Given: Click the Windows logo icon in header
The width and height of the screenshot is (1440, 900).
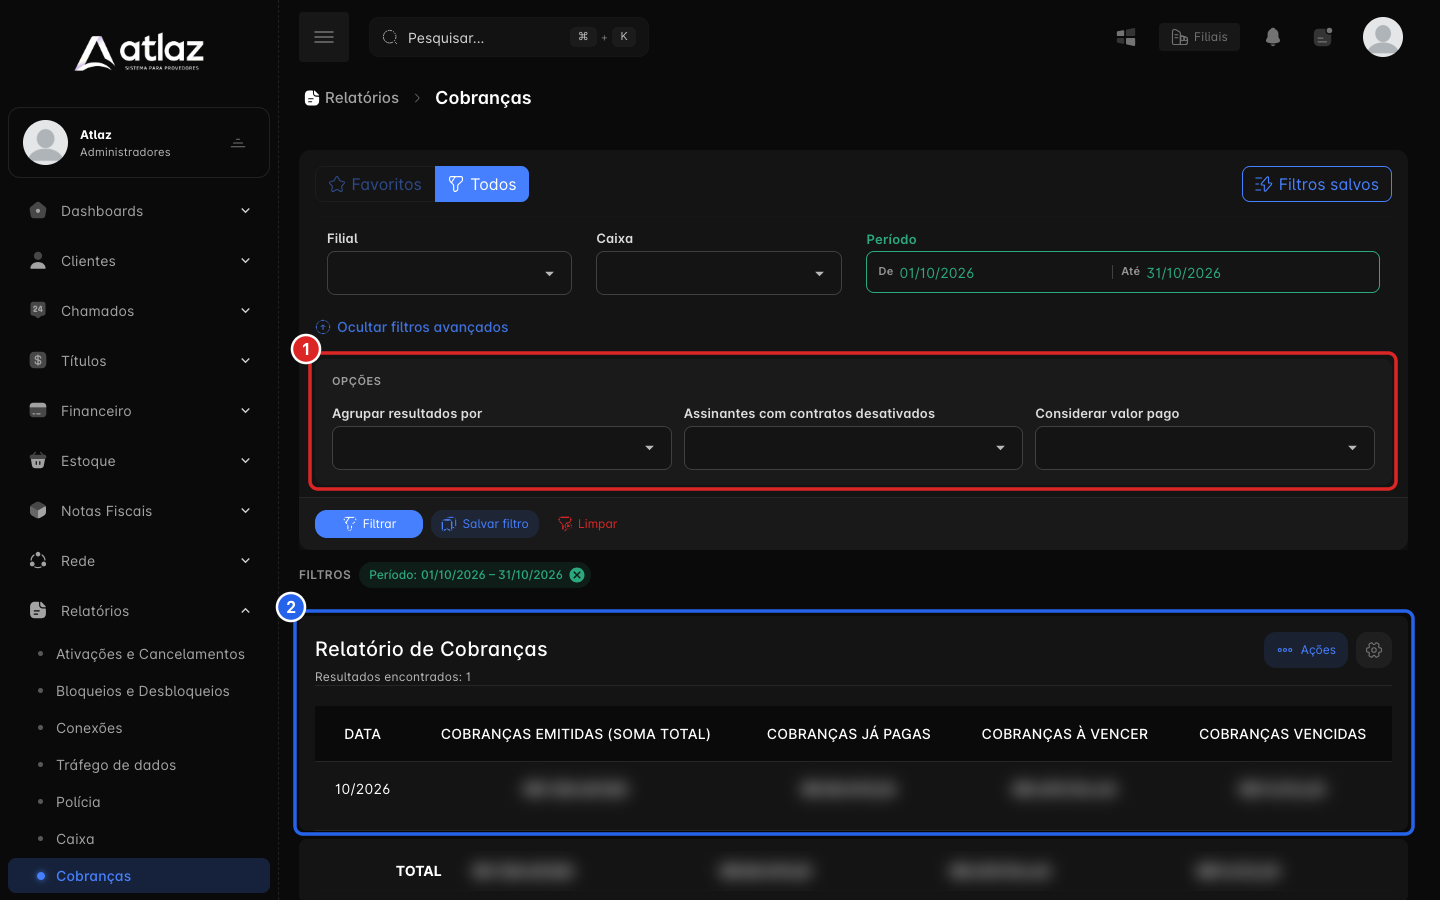Looking at the screenshot, I should (x=1126, y=37).
